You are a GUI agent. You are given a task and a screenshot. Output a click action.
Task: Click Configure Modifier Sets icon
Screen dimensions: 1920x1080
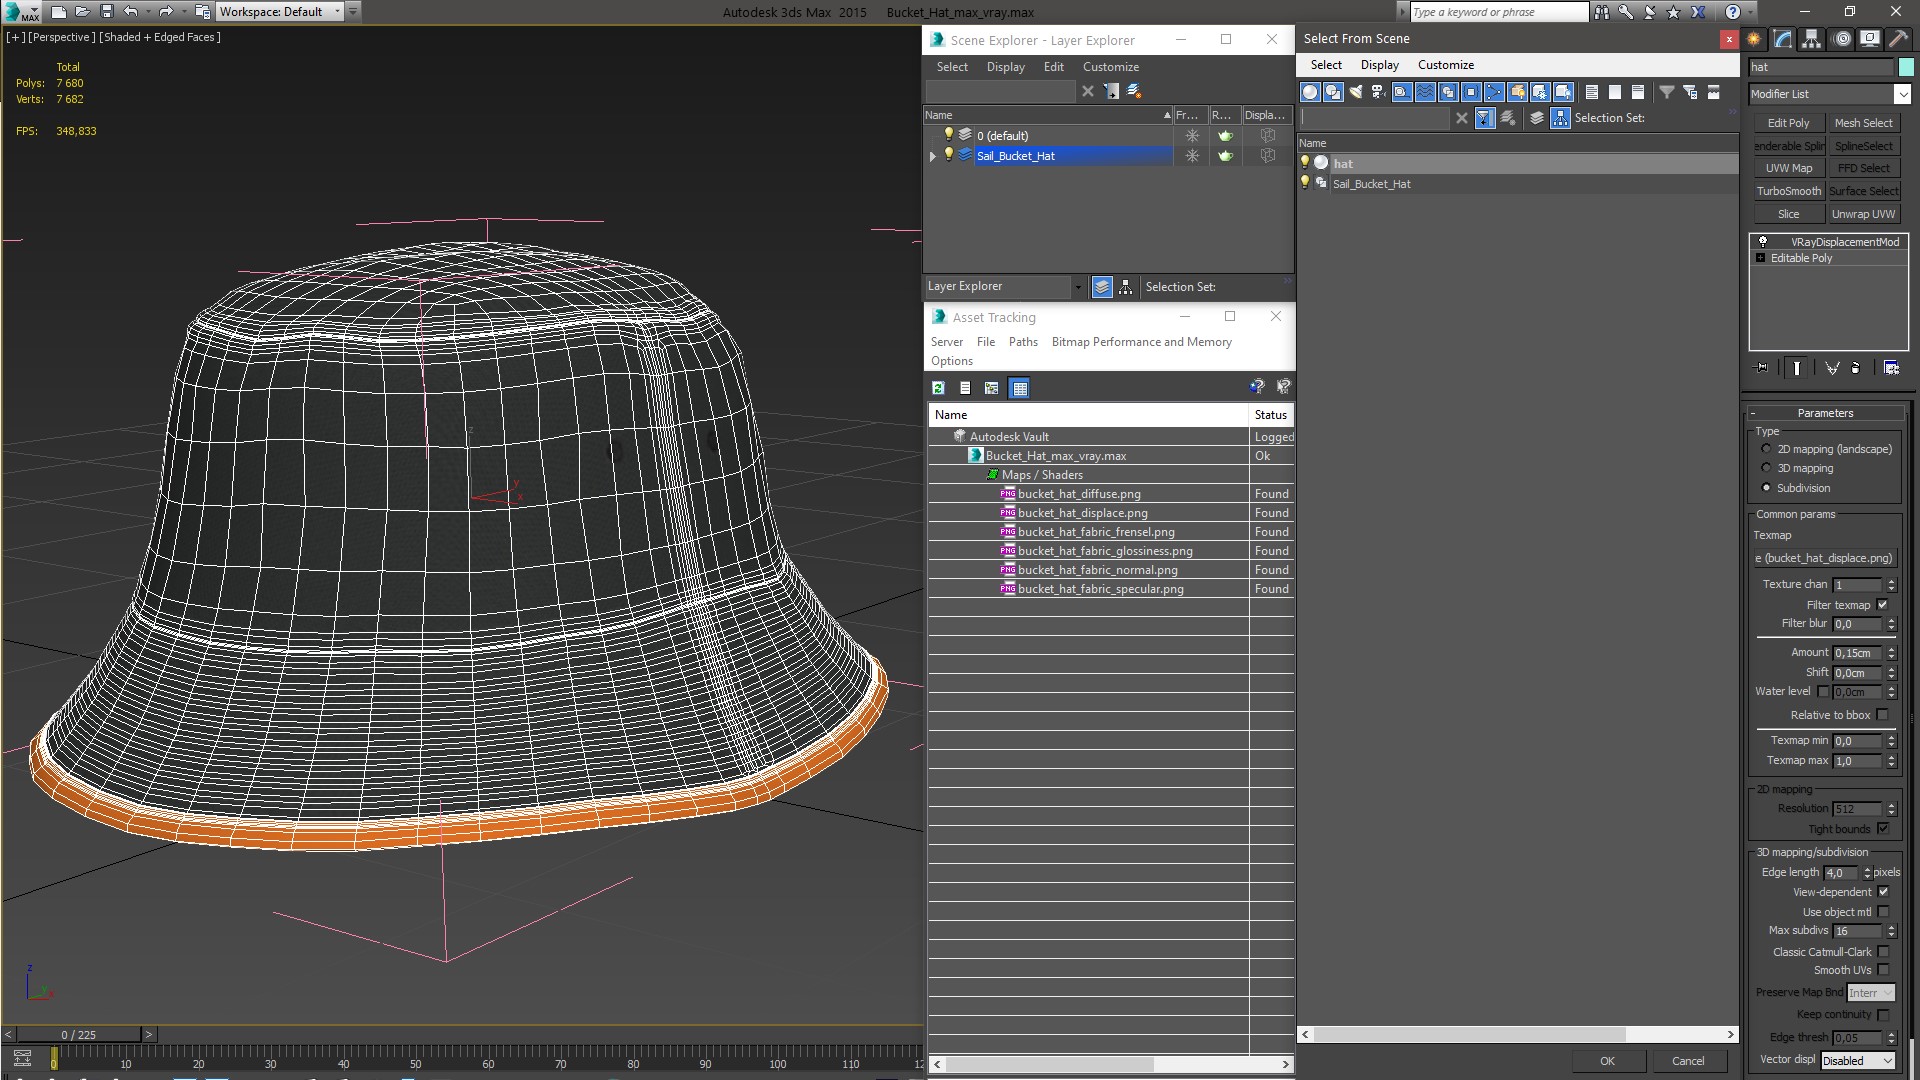coord(1891,368)
